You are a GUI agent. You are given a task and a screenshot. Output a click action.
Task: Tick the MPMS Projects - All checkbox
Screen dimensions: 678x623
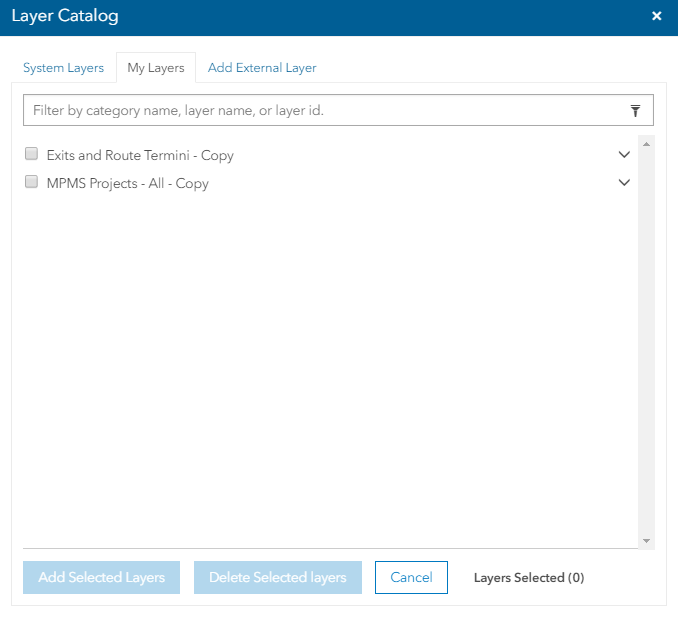(31, 183)
